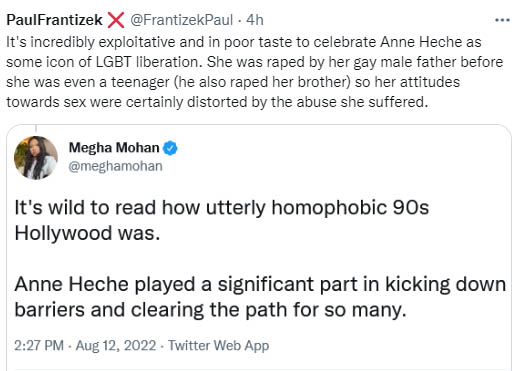Viewport: 527px width, 371px height.
Task: Open the tweet's 4h timestamp
Action: (x=254, y=20)
